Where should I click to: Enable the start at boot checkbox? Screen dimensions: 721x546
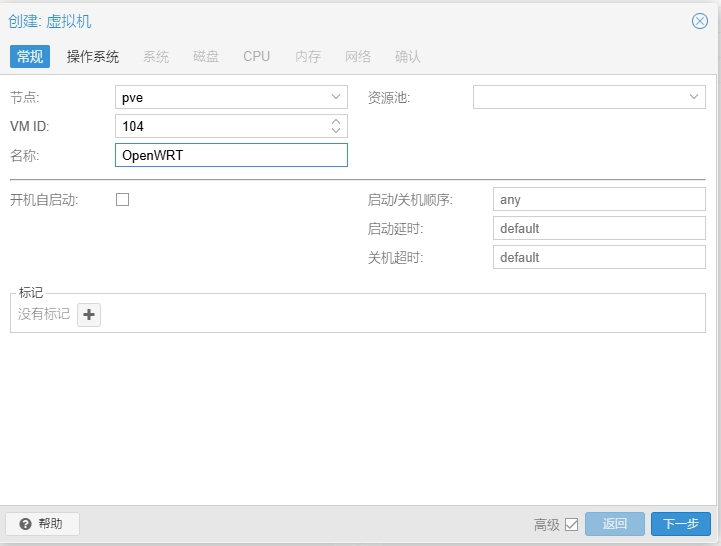[x=123, y=199]
